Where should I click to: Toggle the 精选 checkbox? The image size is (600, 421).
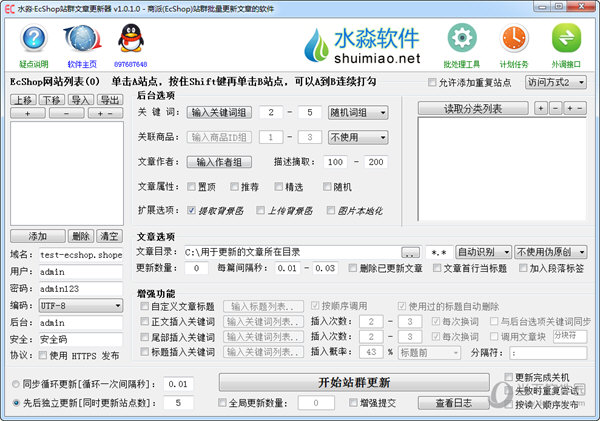click(x=279, y=187)
